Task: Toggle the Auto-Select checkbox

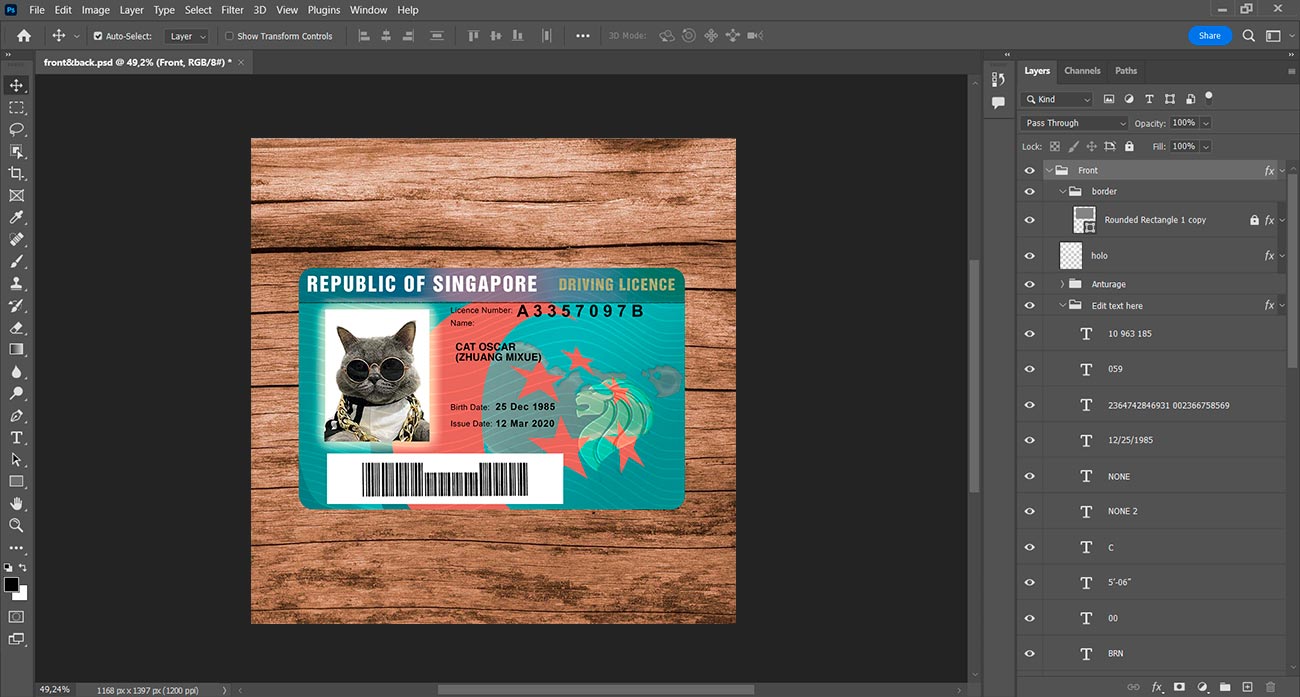Action: pyautogui.click(x=98, y=36)
